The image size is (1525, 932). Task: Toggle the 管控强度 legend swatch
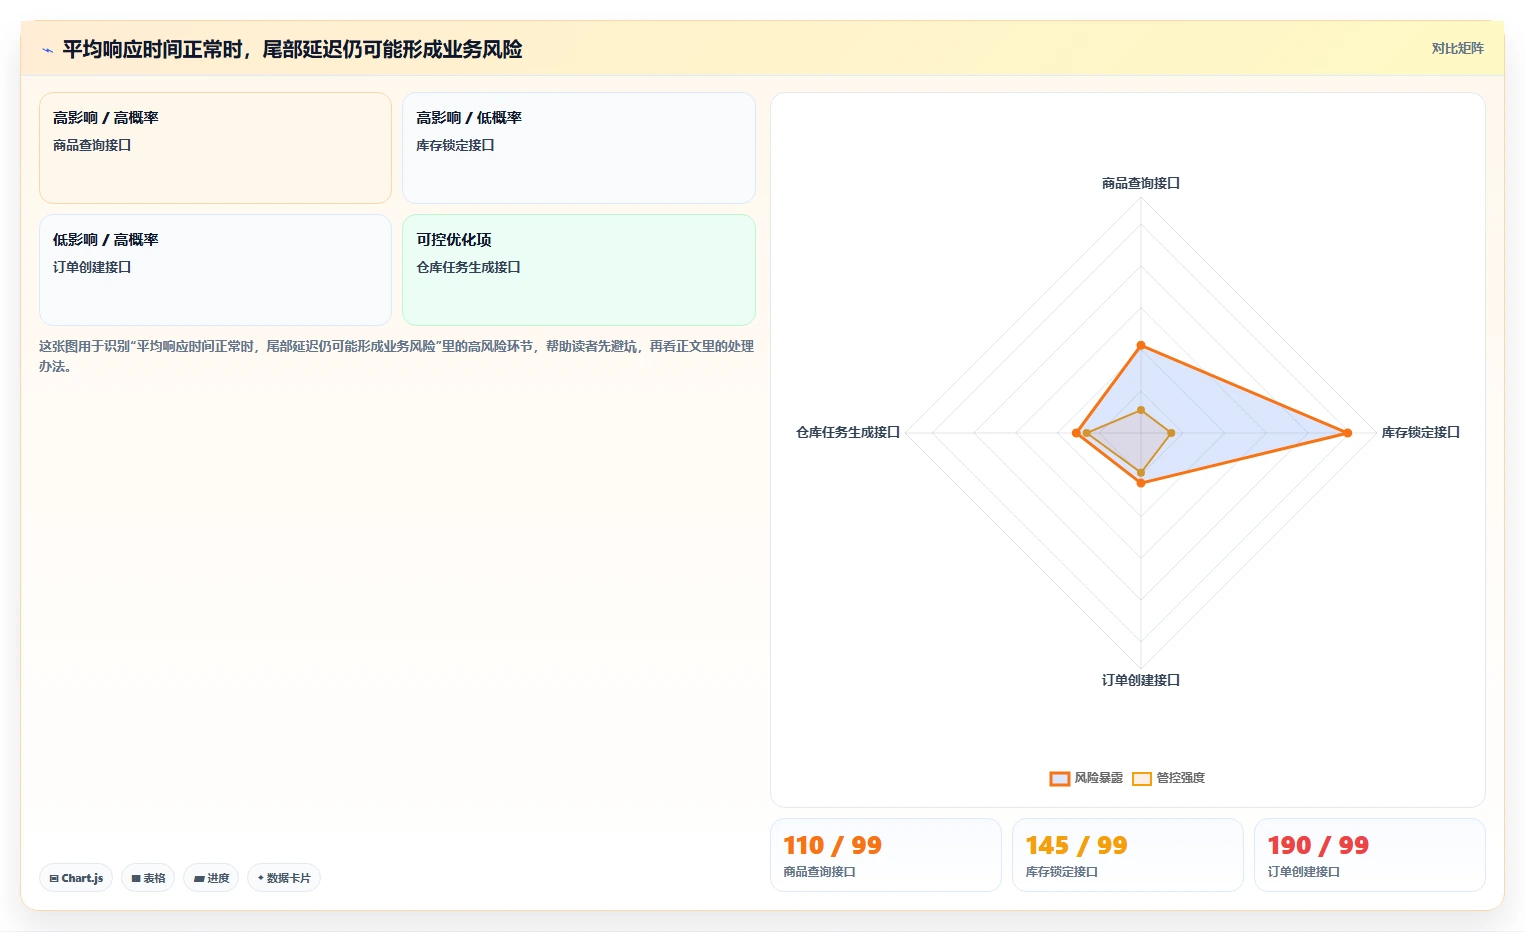[1141, 778]
